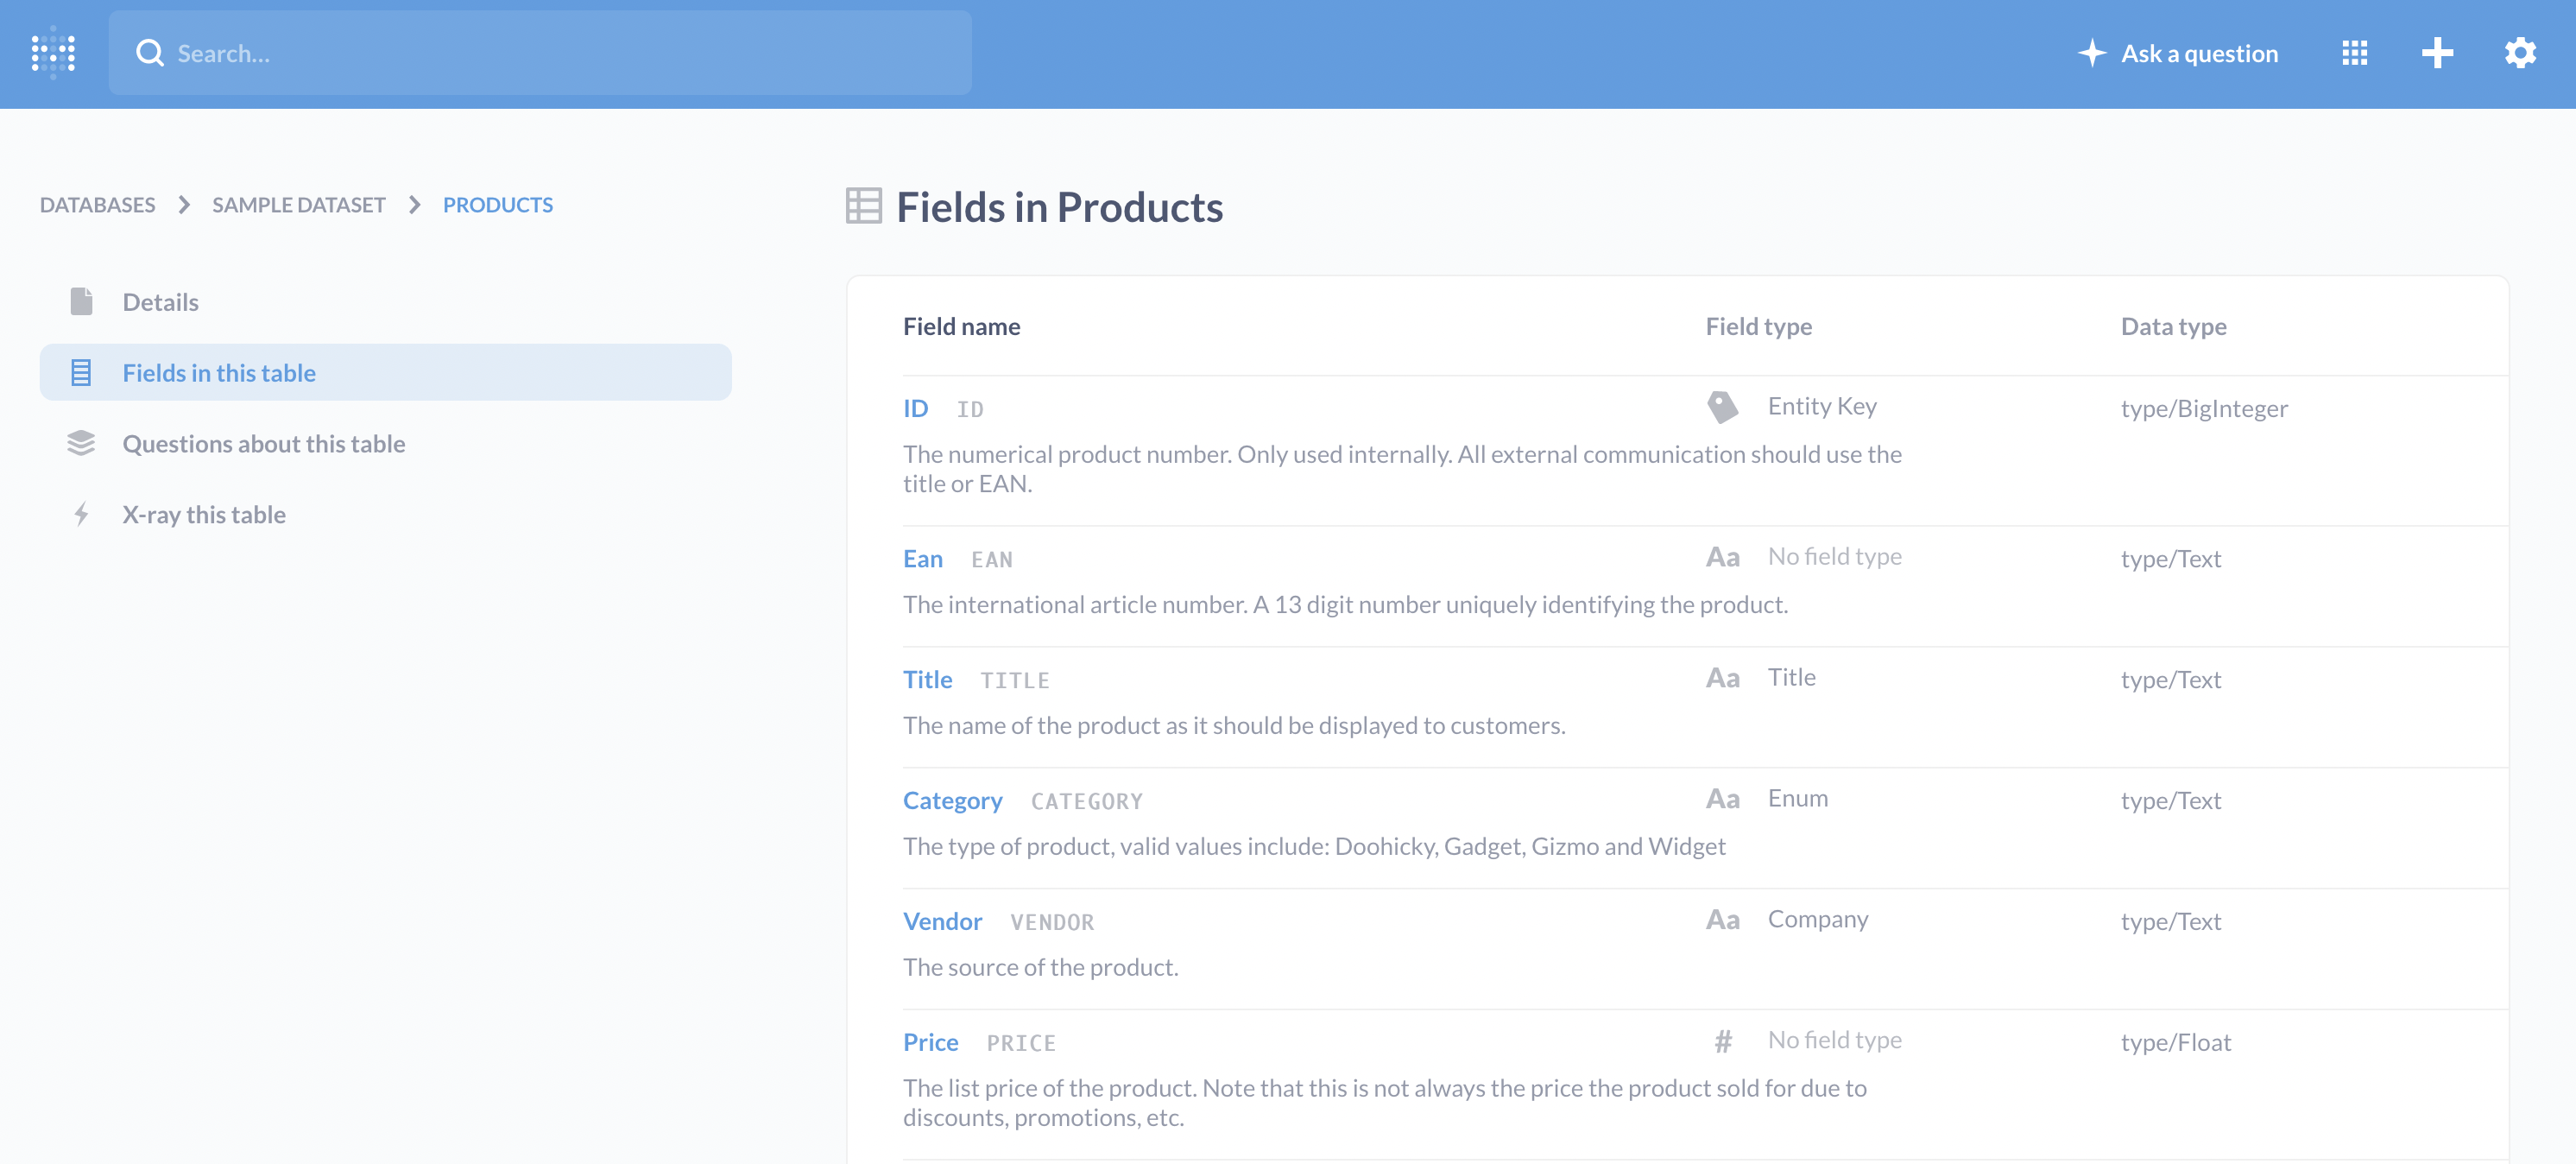Viewport: 2576px width, 1164px height.
Task: Navigate to Sample Dataset breadcrumb
Action: (298, 205)
